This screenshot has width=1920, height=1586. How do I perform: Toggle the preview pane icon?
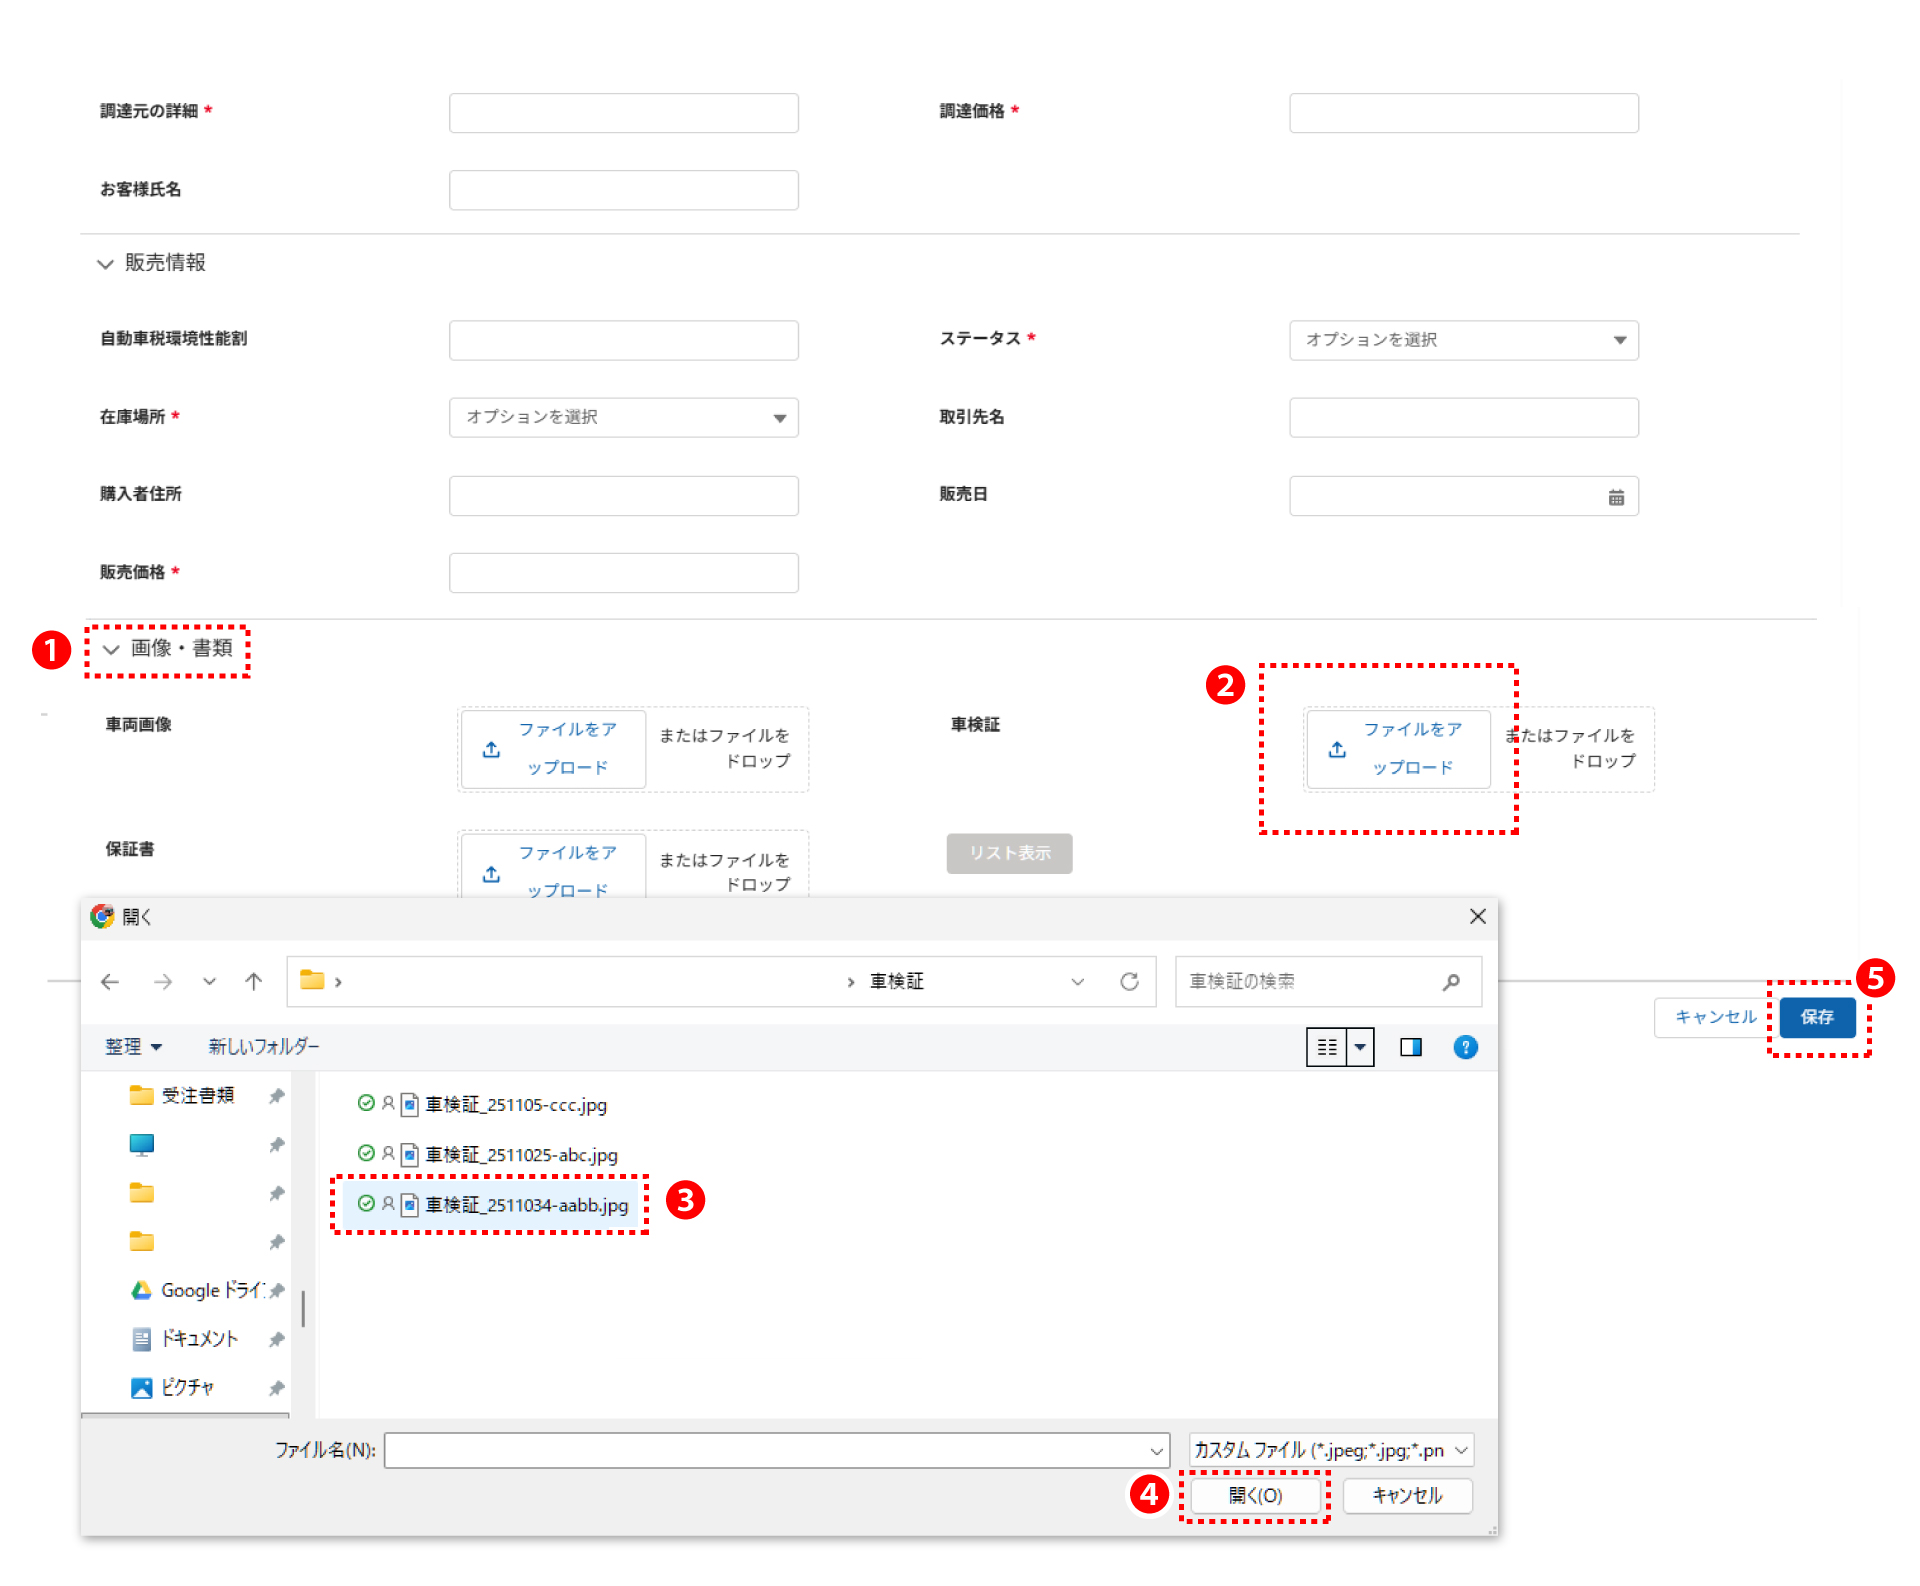point(1410,1047)
